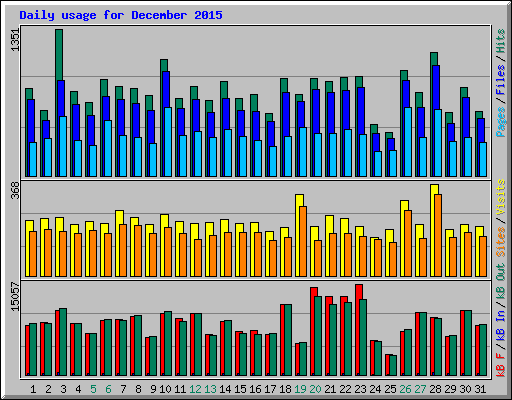Click day label "14" on the x-axis
Screen dimensions: 512x400
pyautogui.click(x=225, y=389)
